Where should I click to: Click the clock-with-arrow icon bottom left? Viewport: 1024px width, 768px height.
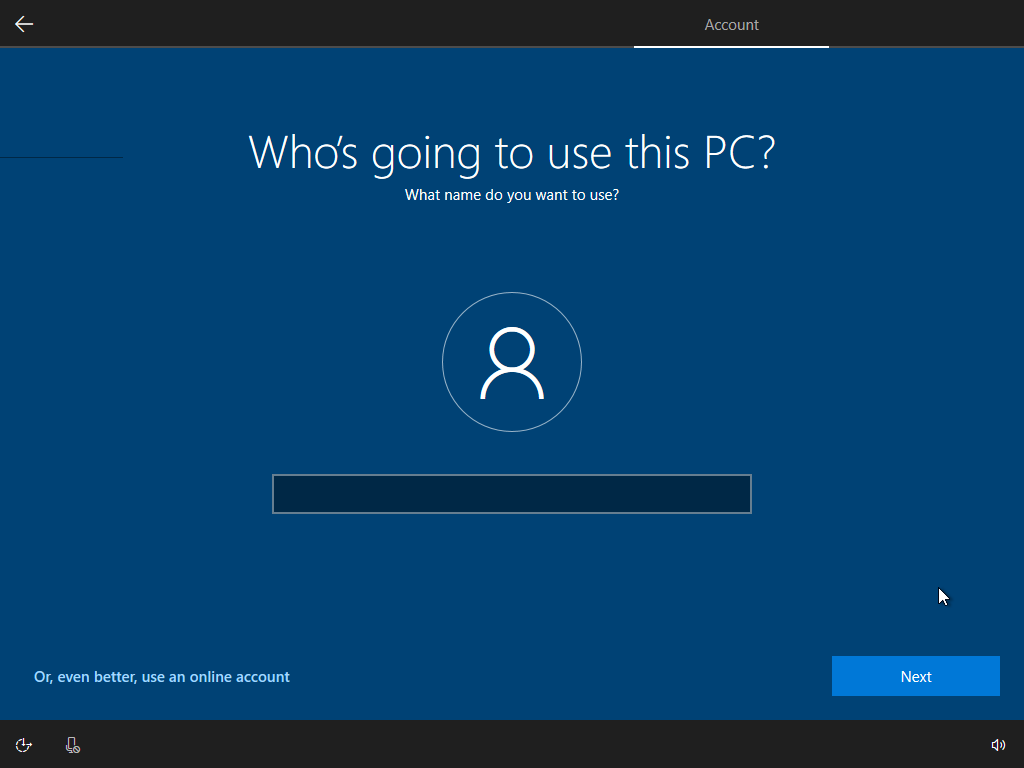pos(23,744)
